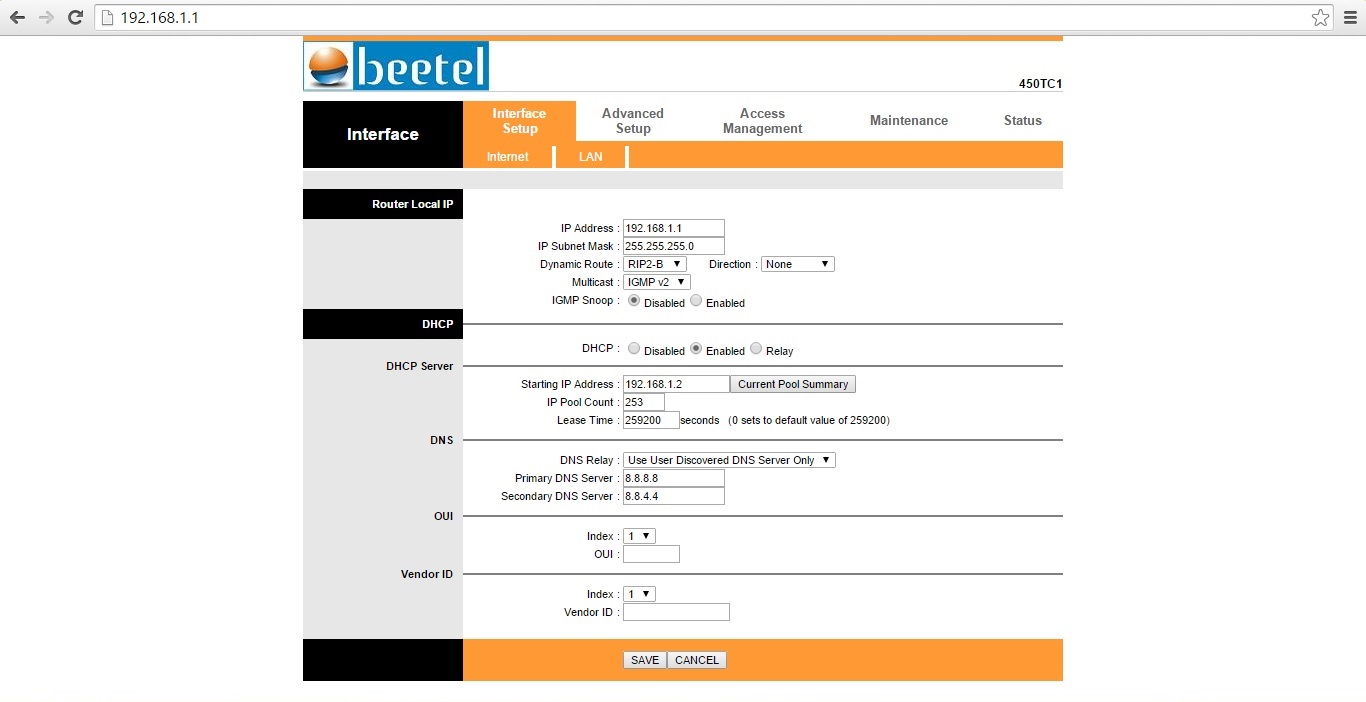Viewport: 1366px width, 702px height.
Task: Open the Multicast IGMP dropdown
Action: pyautogui.click(x=656, y=282)
